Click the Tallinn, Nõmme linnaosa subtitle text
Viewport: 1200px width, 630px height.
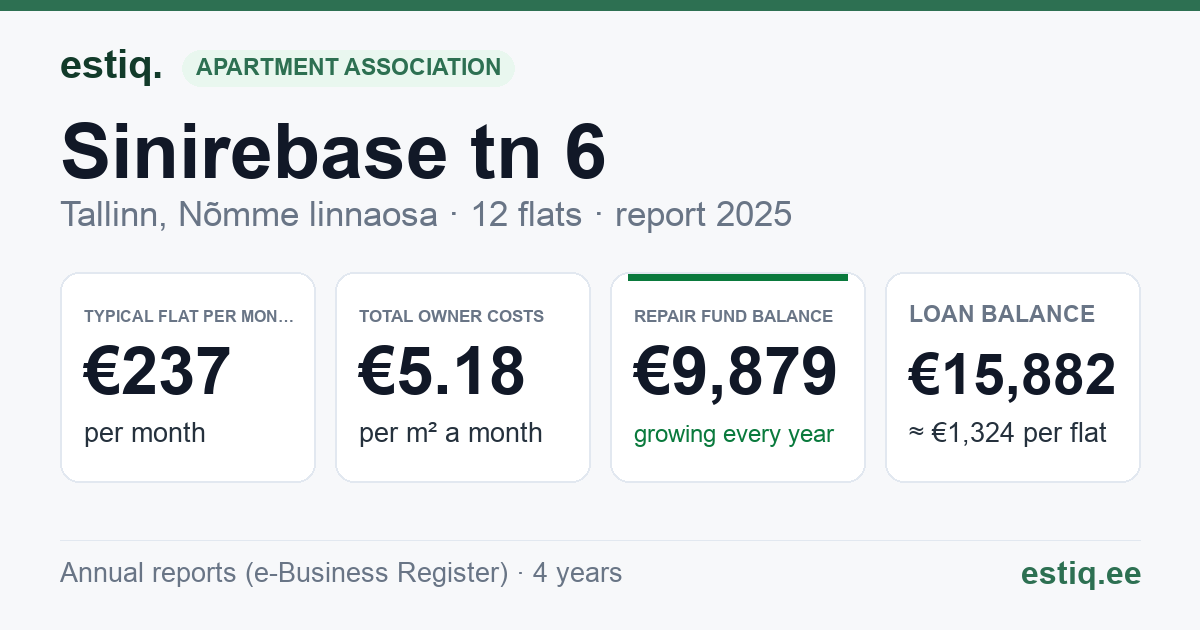click(249, 215)
